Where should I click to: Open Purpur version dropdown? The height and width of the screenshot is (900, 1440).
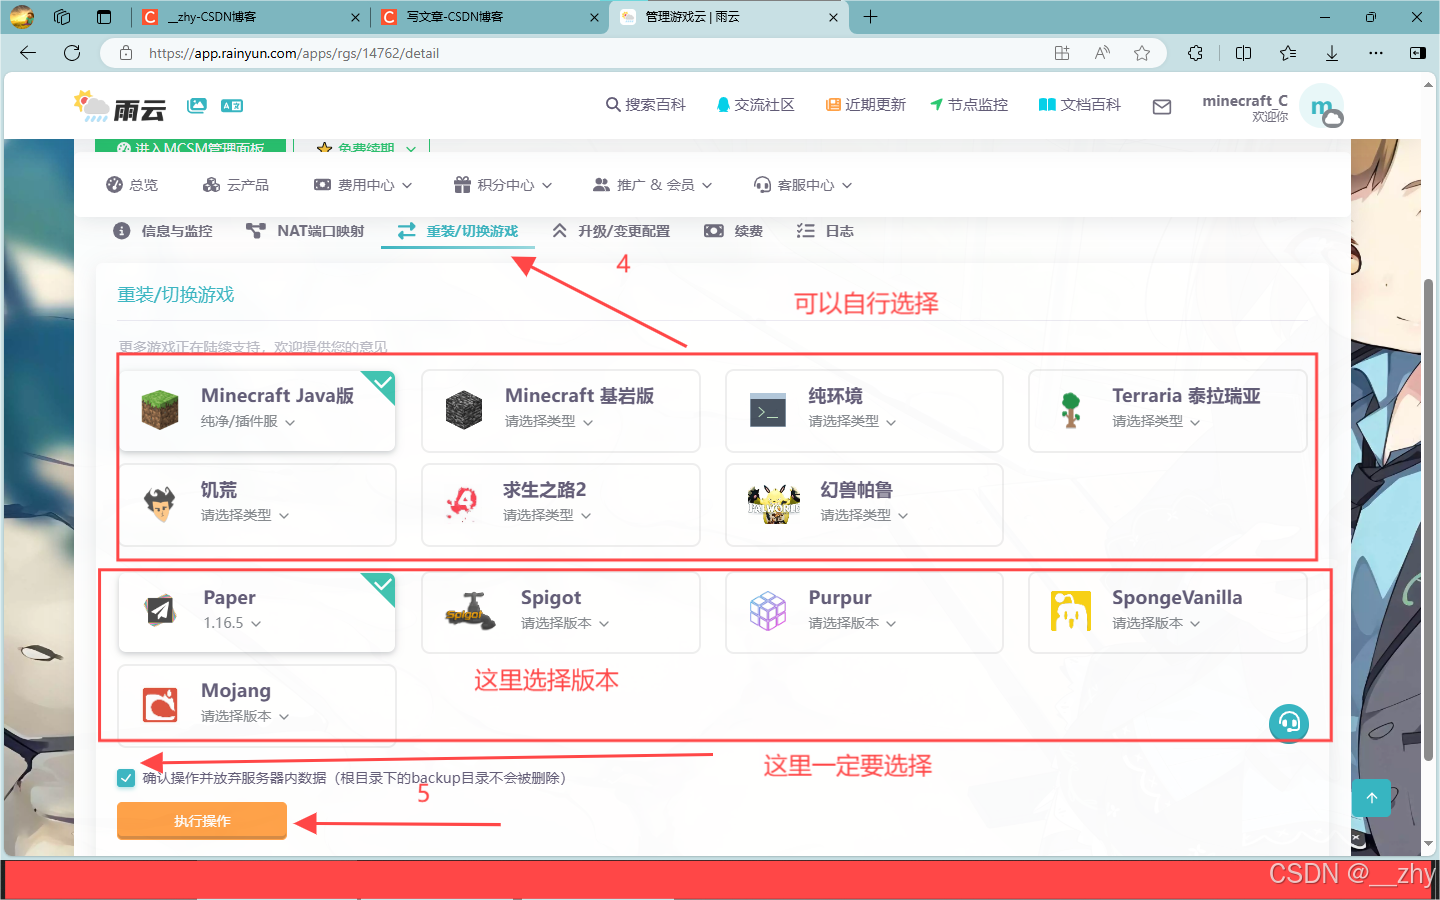(x=852, y=623)
